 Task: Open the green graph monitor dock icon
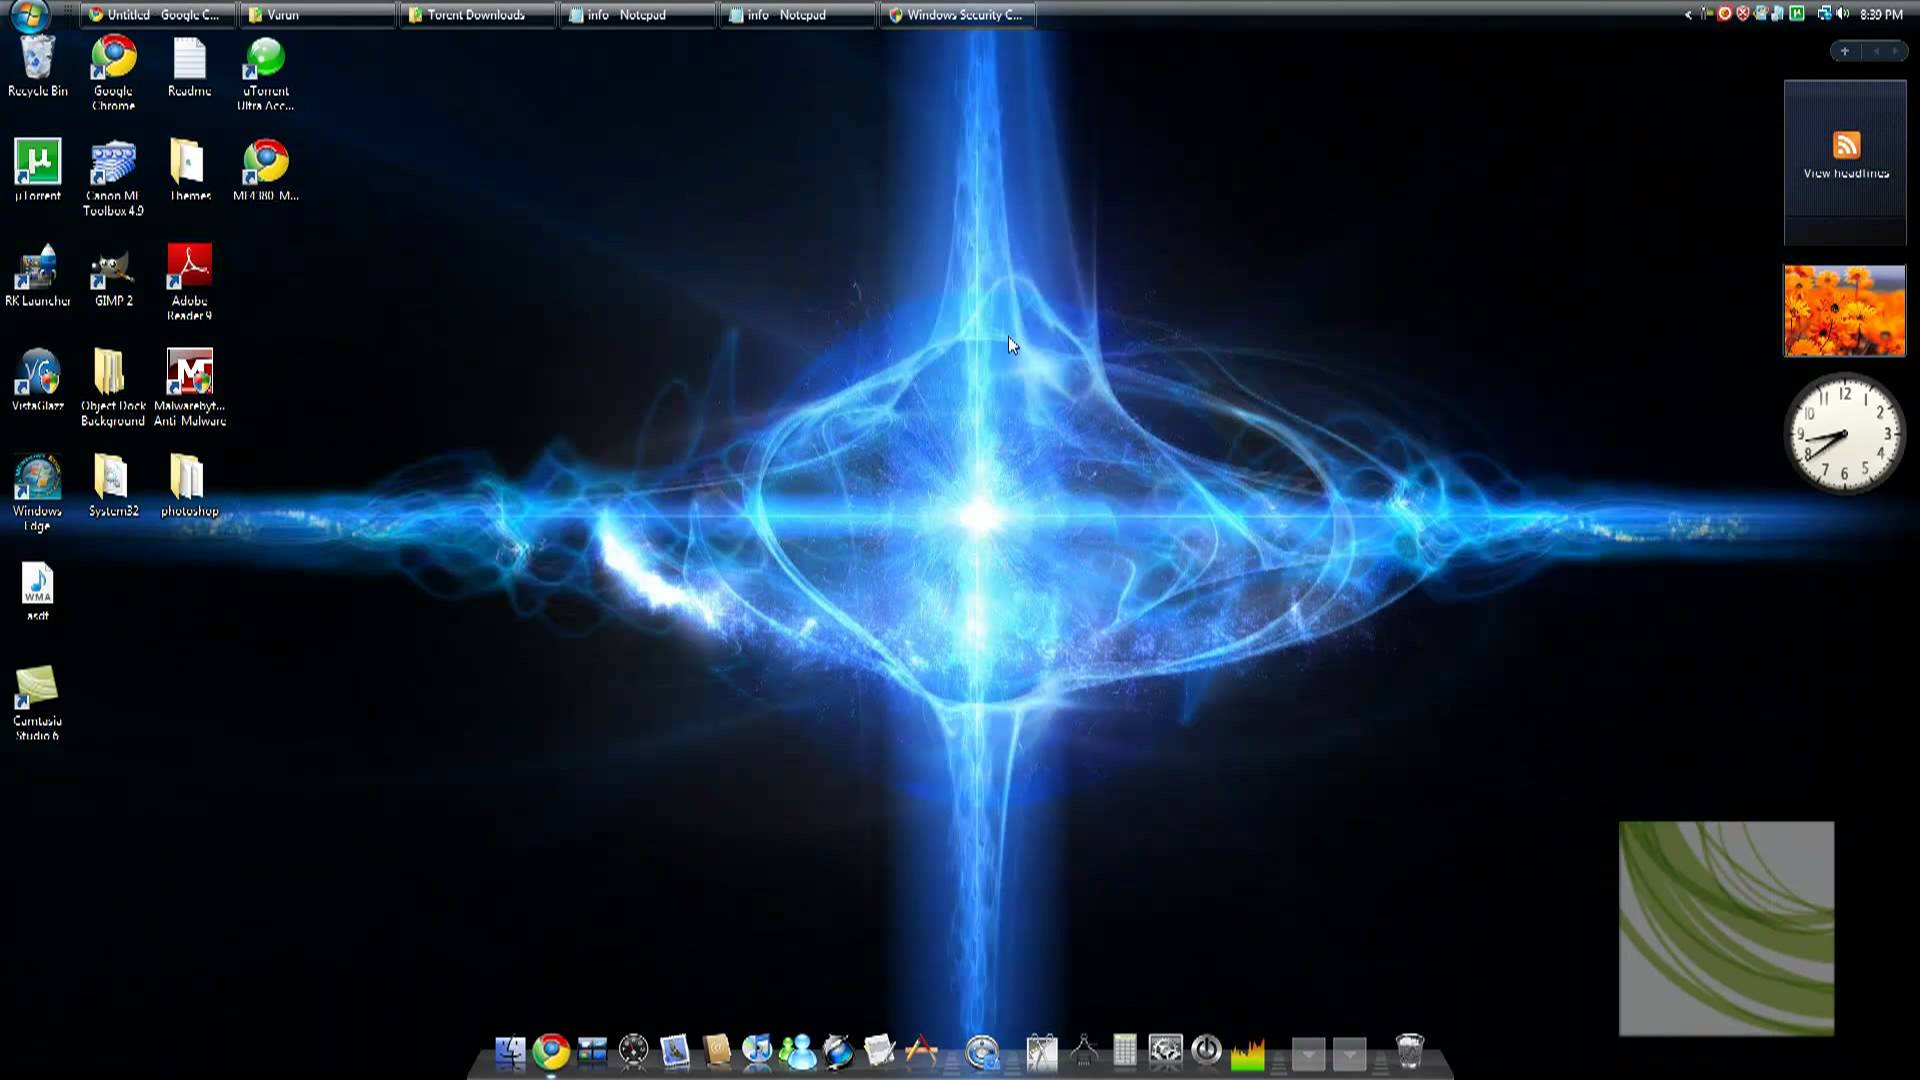click(1248, 1053)
